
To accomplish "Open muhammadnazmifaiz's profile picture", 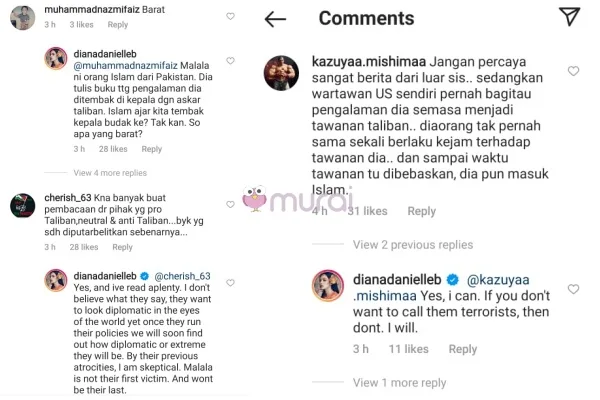I will tap(23, 17).
